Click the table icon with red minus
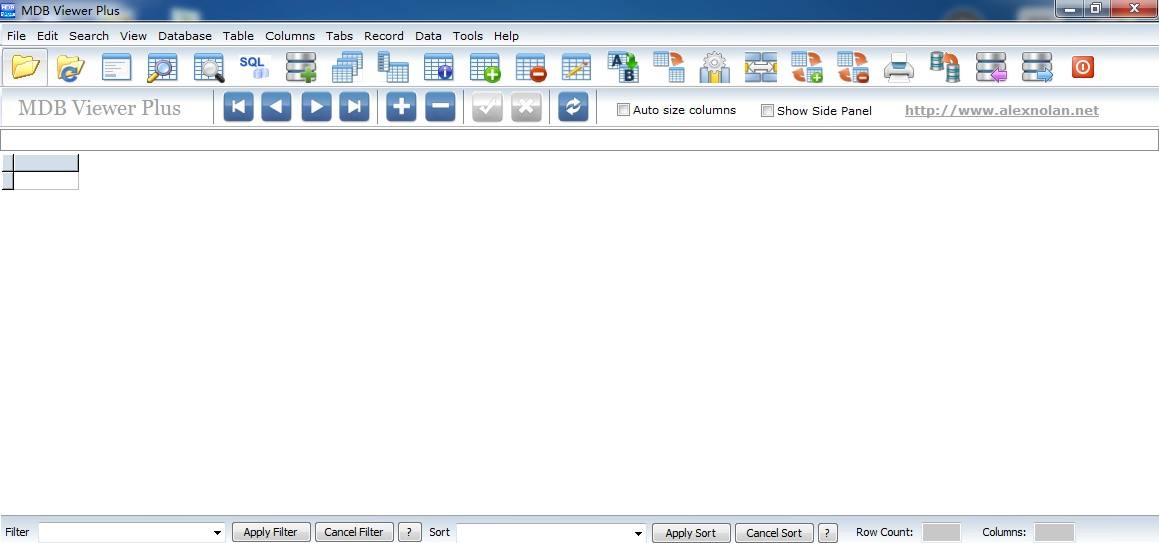 coord(531,67)
